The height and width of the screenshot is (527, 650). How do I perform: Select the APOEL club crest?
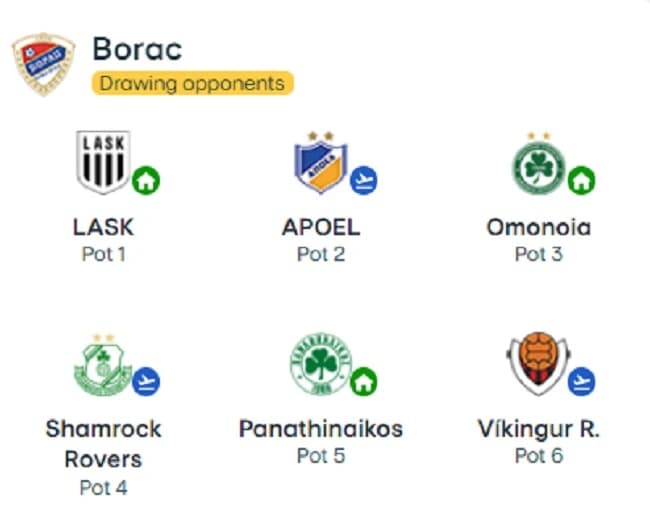[x=320, y=162]
